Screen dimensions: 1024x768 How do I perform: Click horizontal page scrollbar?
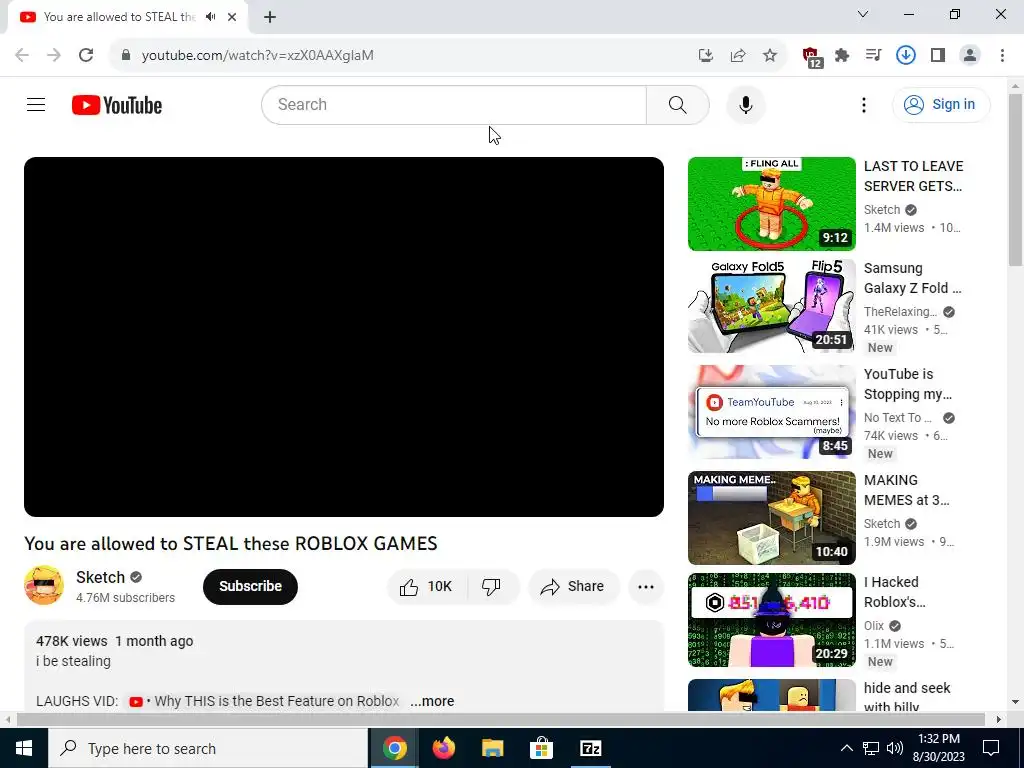500,719
